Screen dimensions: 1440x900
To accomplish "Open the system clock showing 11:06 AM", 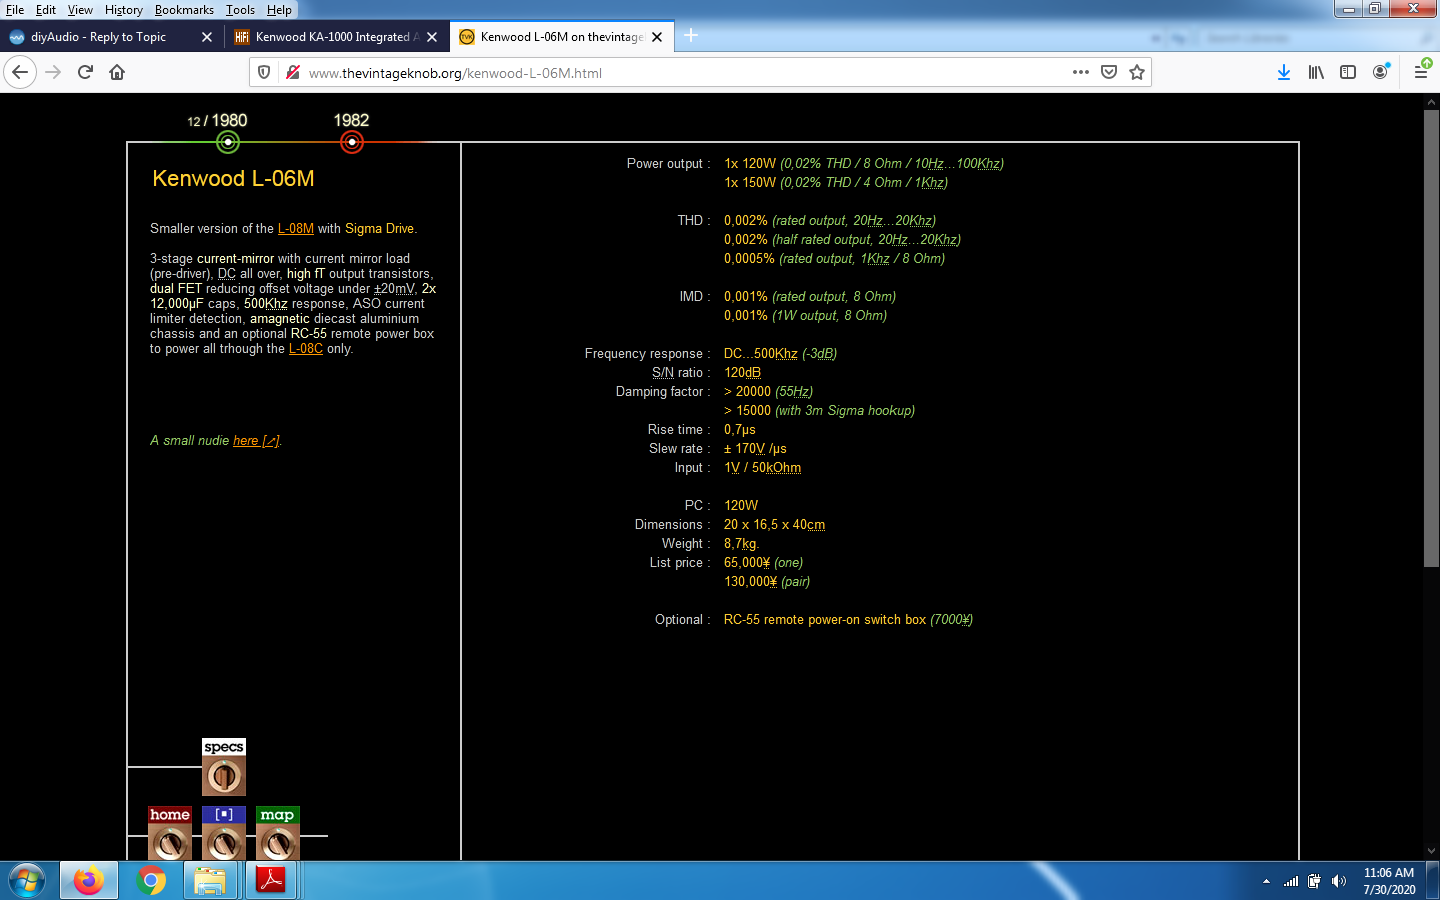I will point(1389,881).
